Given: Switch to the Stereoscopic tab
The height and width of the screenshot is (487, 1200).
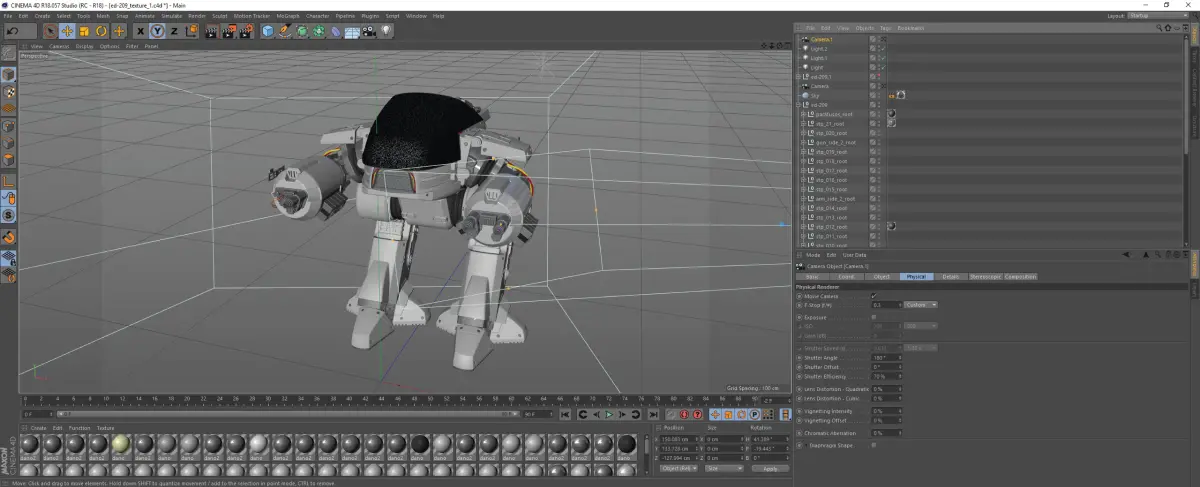Looking at the screenshot, I should 986,276.
